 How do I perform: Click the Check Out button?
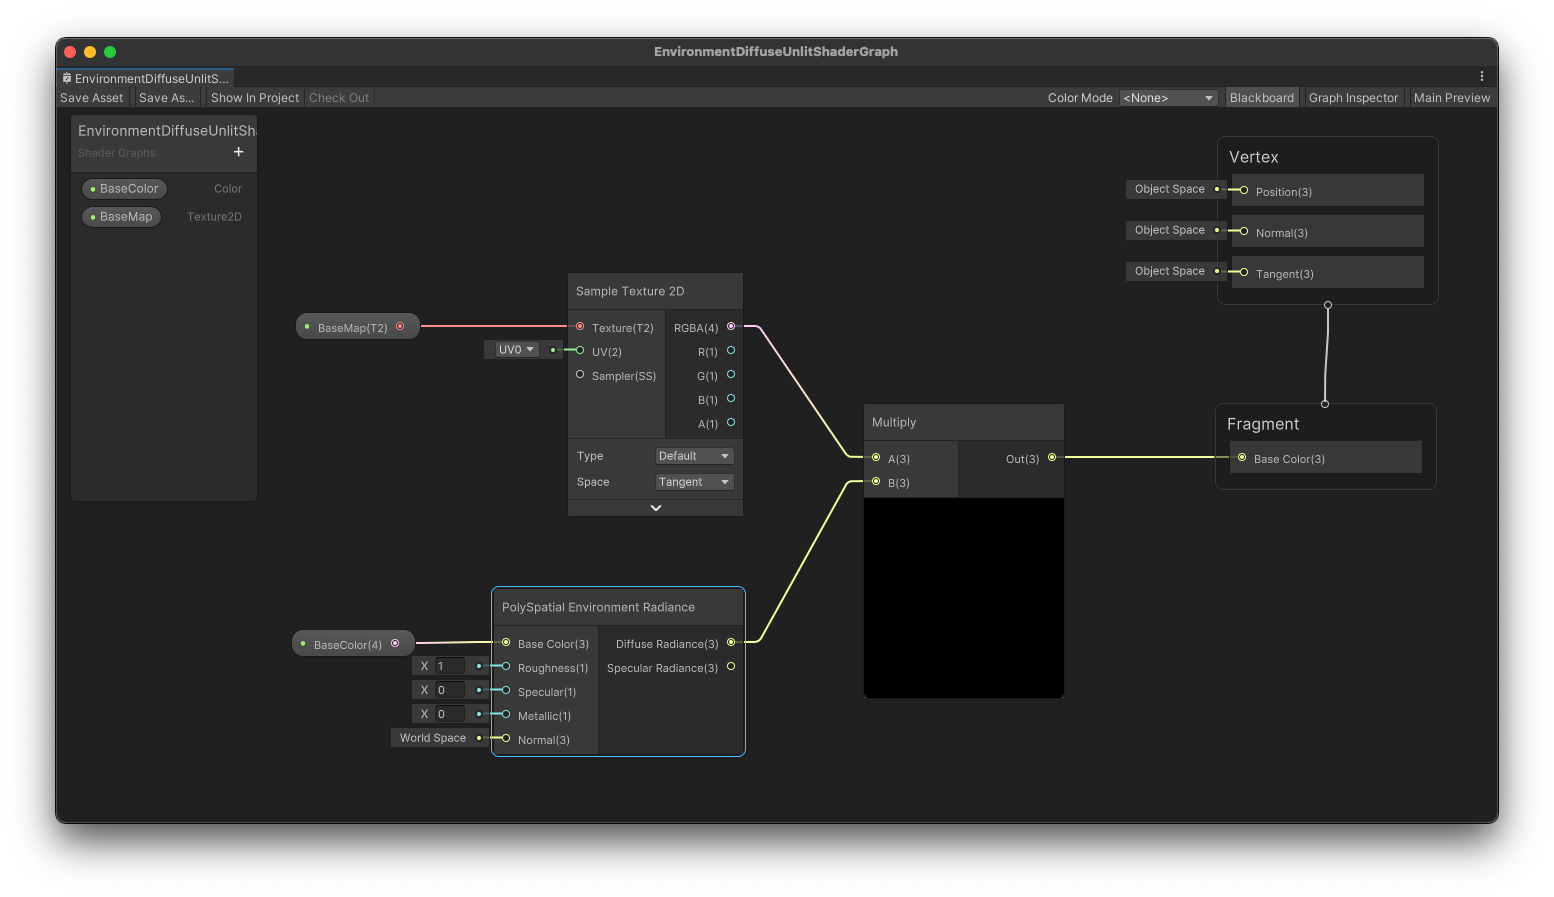click(339, 98)
